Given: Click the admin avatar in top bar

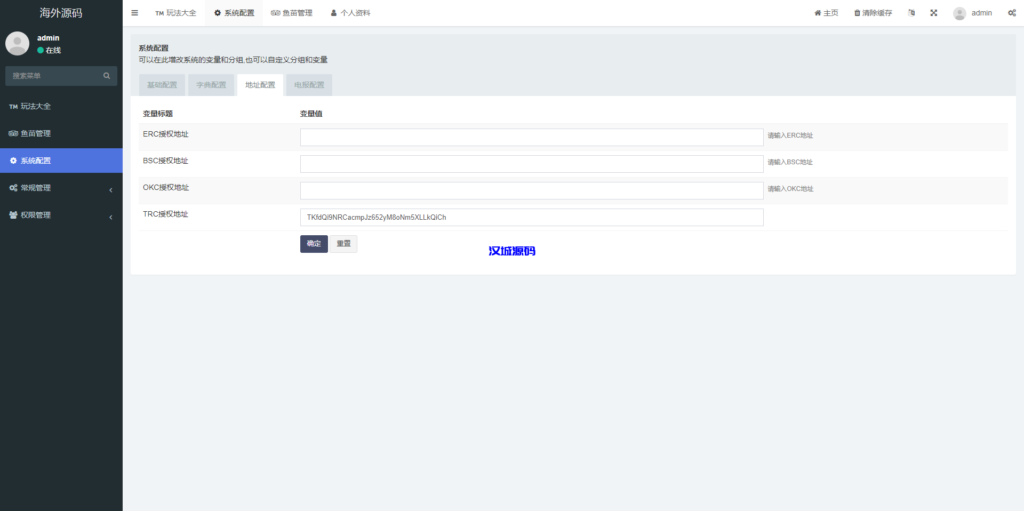Looking at the screenshot, I should tap(959, 13).
